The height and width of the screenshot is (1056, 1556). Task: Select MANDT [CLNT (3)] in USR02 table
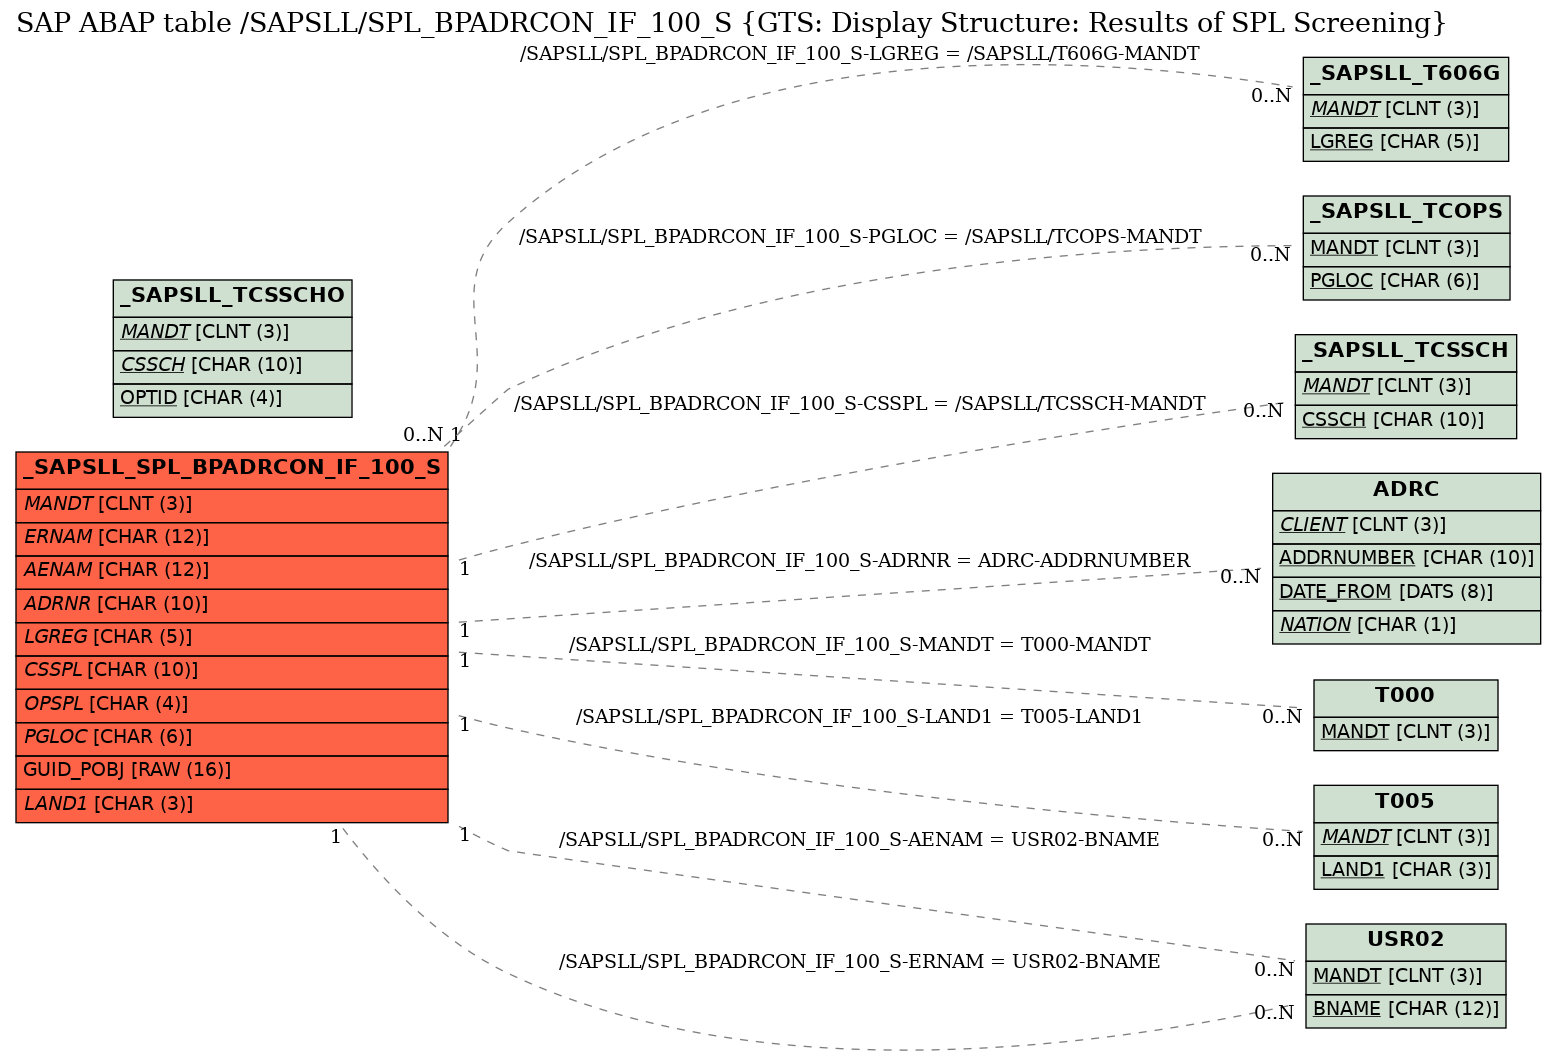pyautogui.click(x=1405, y=977)
